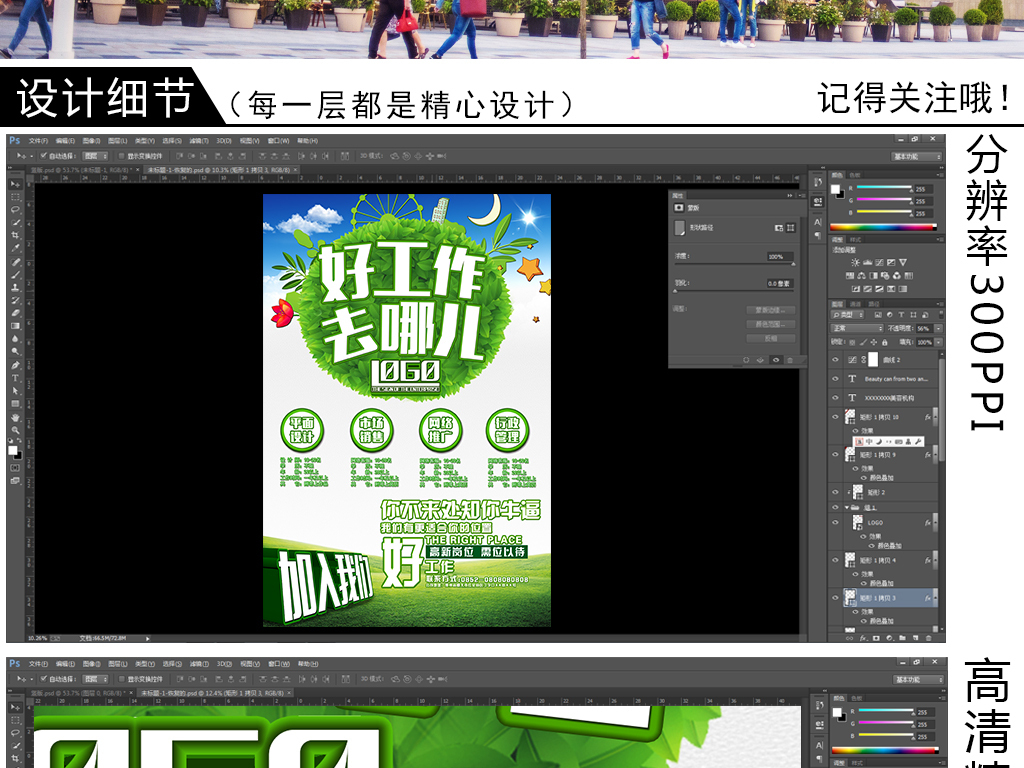The image size is (1024, 768).
Task: Open 滤镜(T) menu in upper window
Action: [199, 140]
